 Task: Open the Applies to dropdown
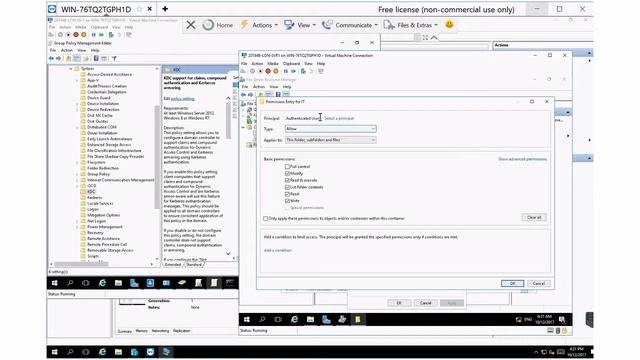point(330,140)
